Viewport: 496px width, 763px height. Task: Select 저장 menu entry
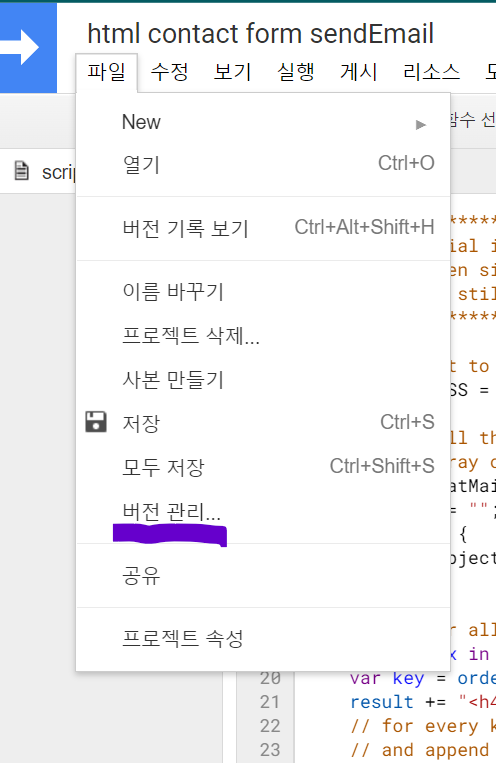click(263, 422)
